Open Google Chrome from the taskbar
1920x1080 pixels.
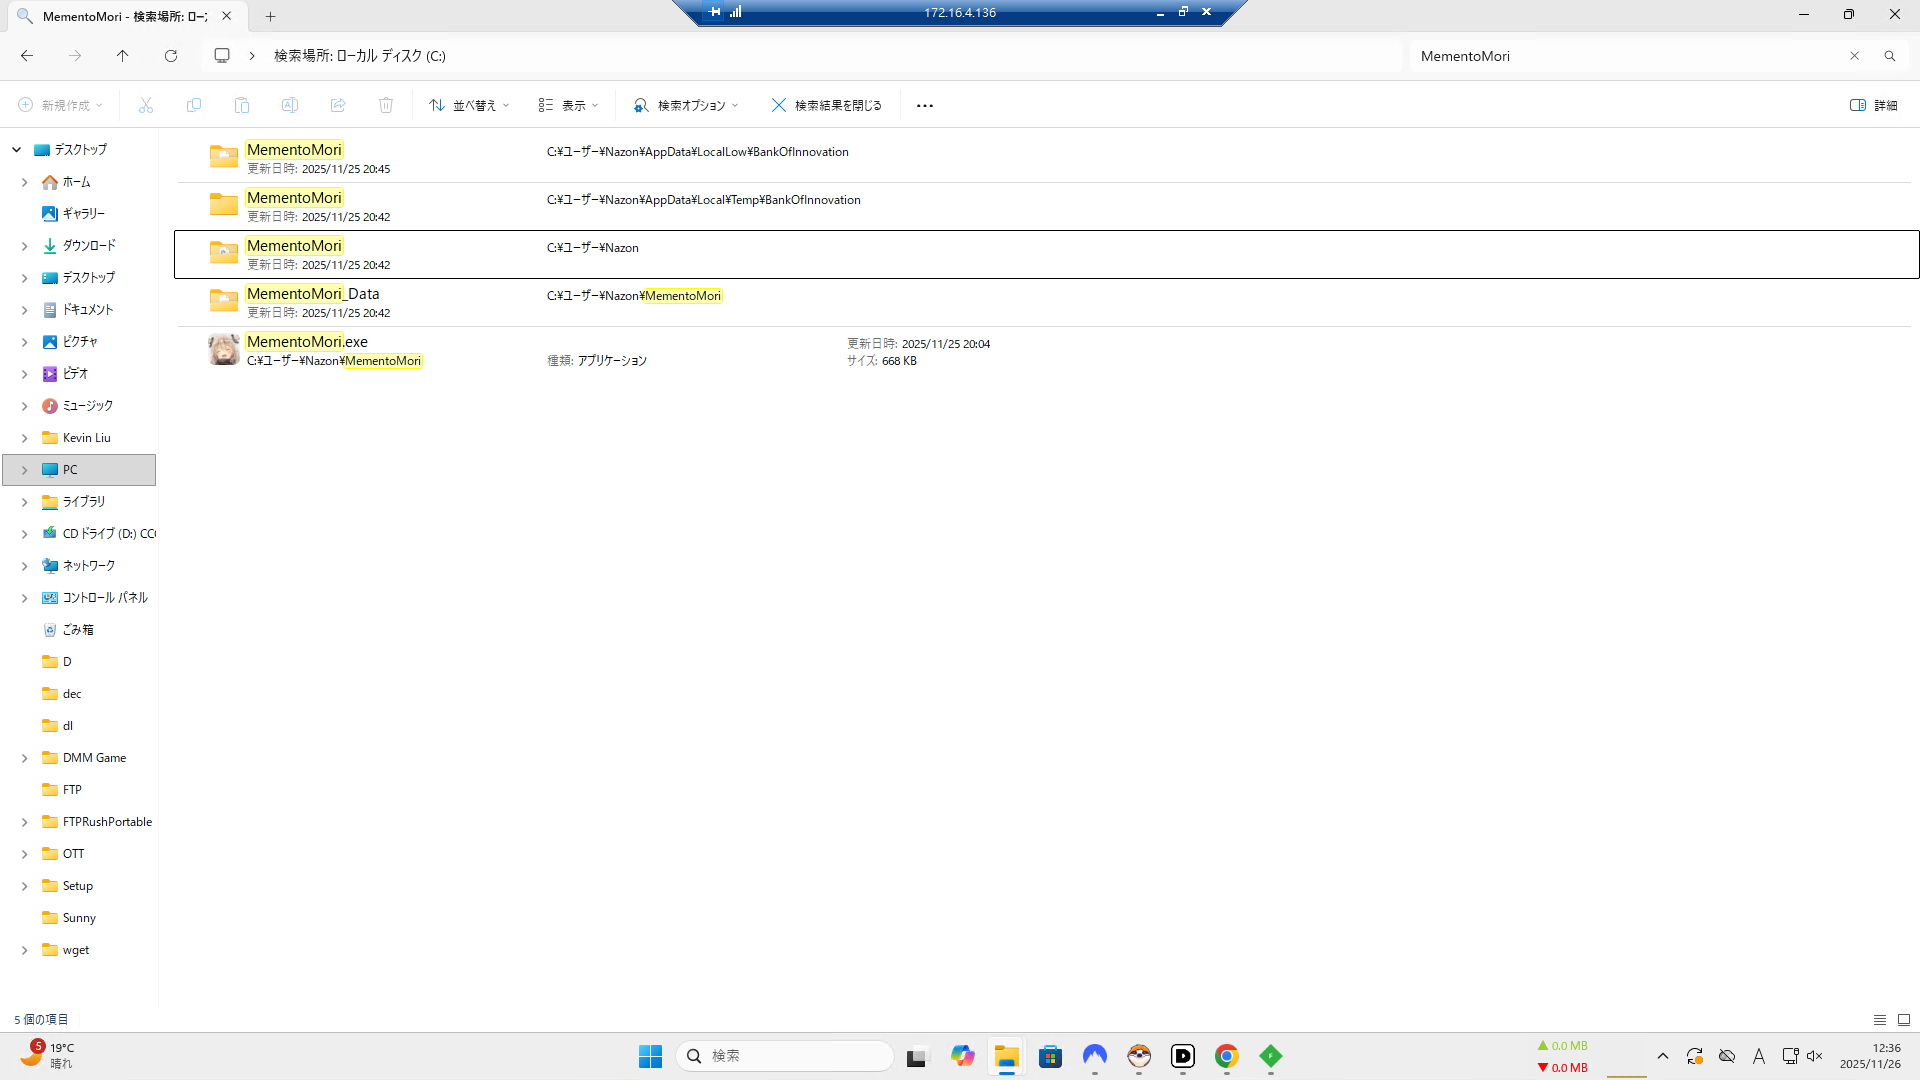pos(1226,1056)
